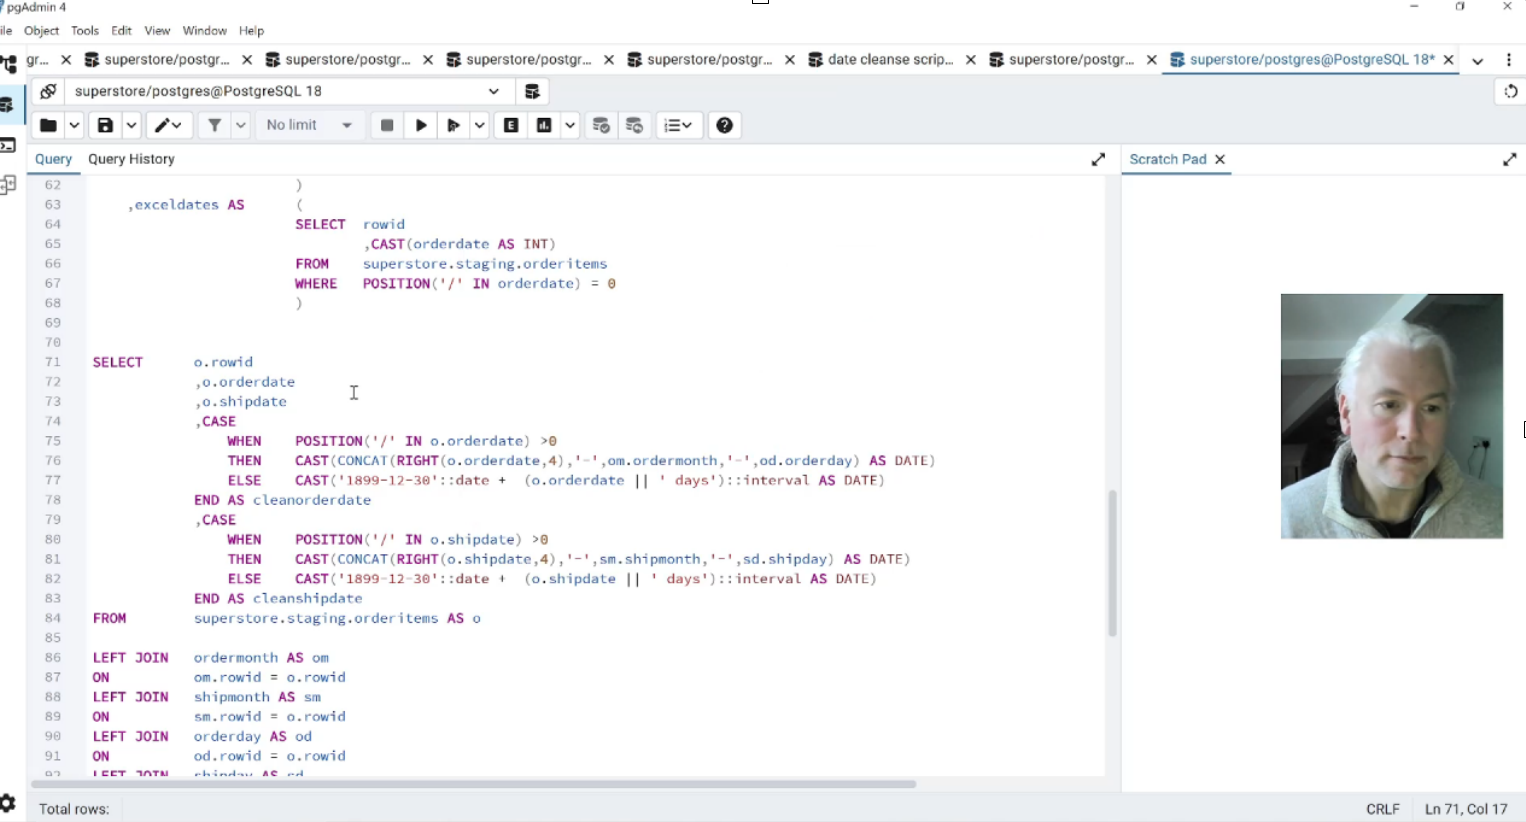This screenshot has width=1526, height=822.
Task: Open the No limit rows dropdown
Action: coord(309,125)
